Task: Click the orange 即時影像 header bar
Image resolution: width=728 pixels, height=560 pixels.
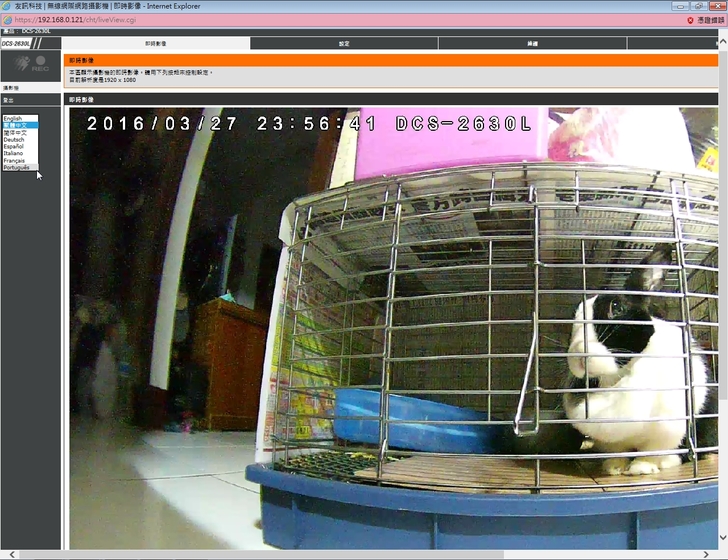Action: click(x=391, y=60)
